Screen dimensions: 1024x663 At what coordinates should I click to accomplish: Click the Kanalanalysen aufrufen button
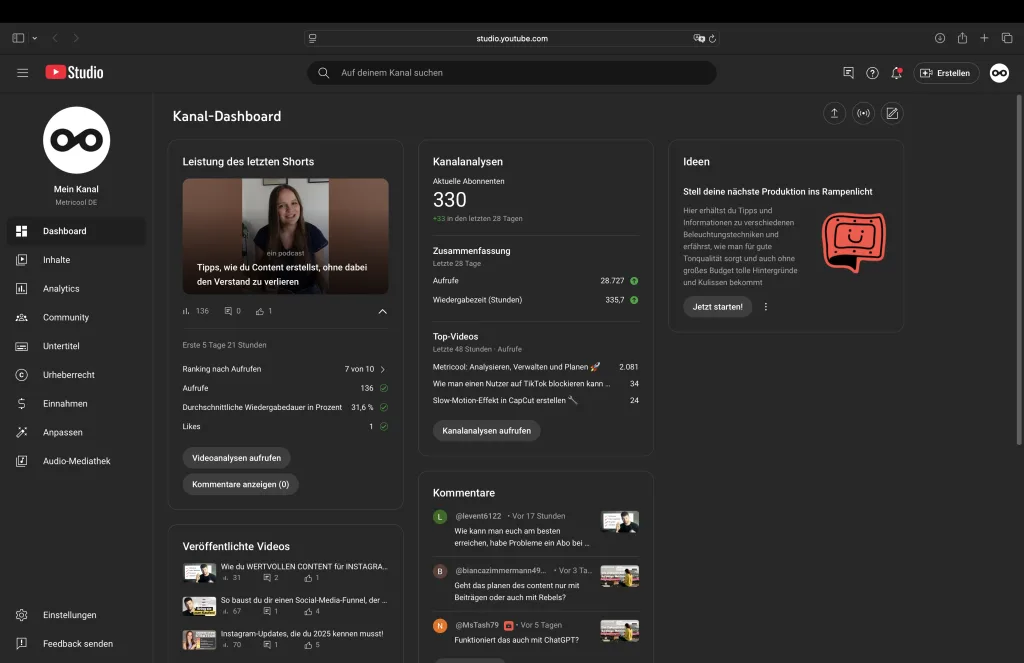(x=486, y=431)
